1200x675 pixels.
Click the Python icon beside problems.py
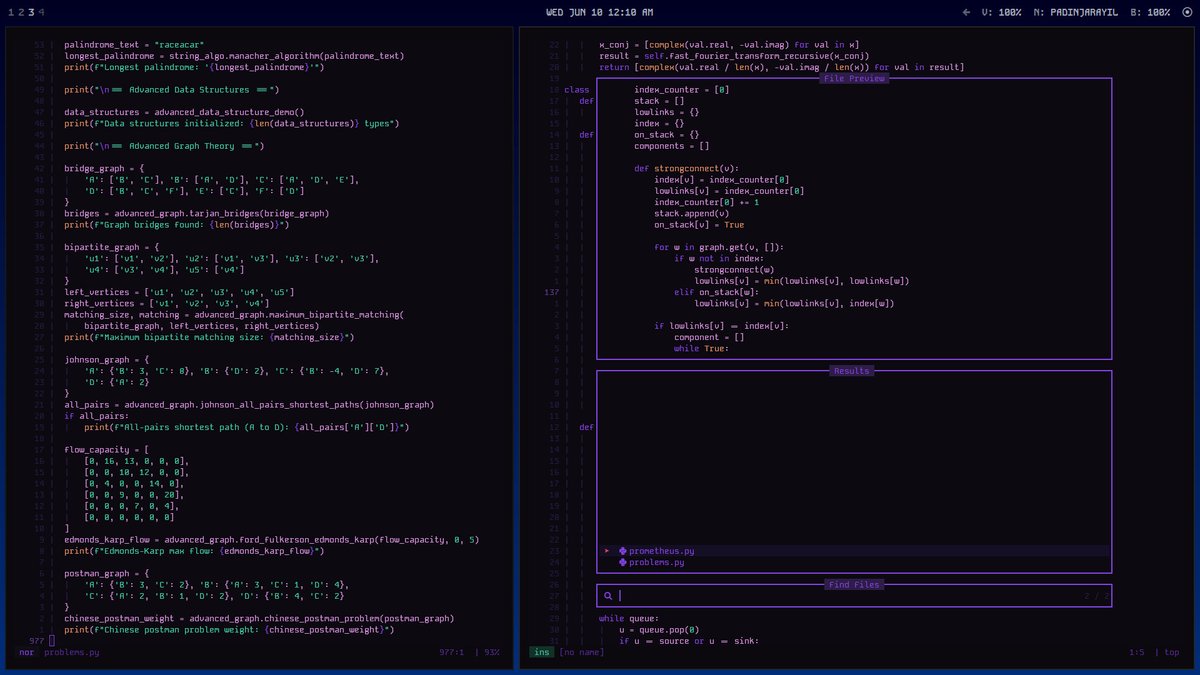pyautogui.click(x=623, y=563)
